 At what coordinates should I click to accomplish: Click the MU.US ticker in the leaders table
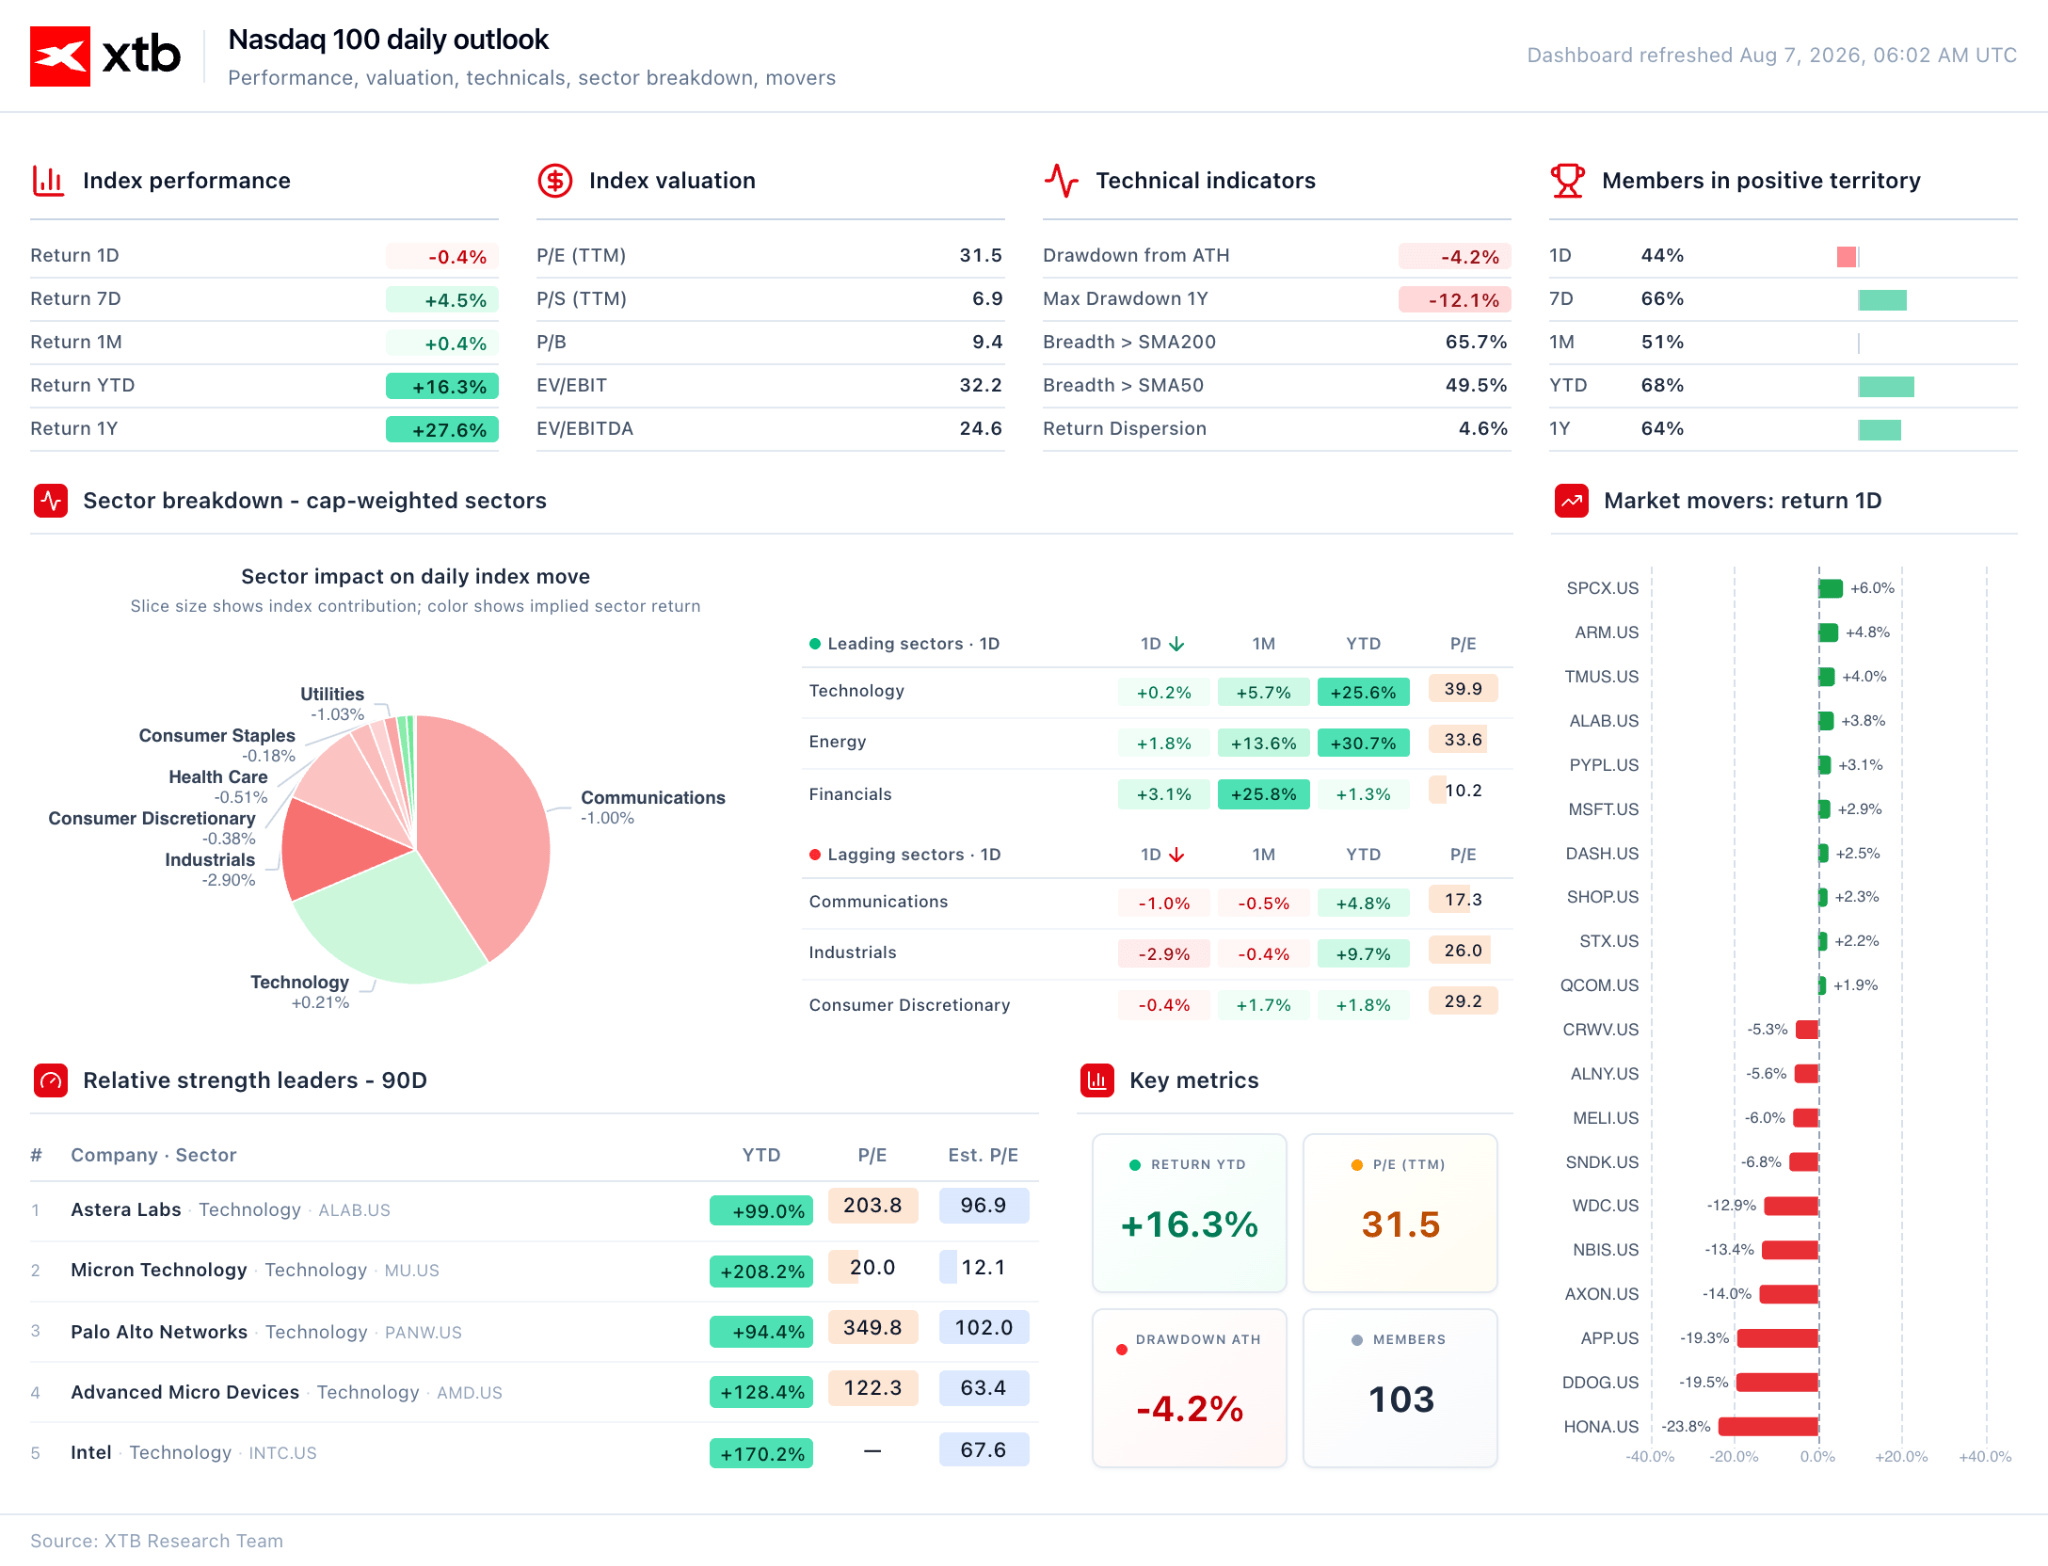412,1271
